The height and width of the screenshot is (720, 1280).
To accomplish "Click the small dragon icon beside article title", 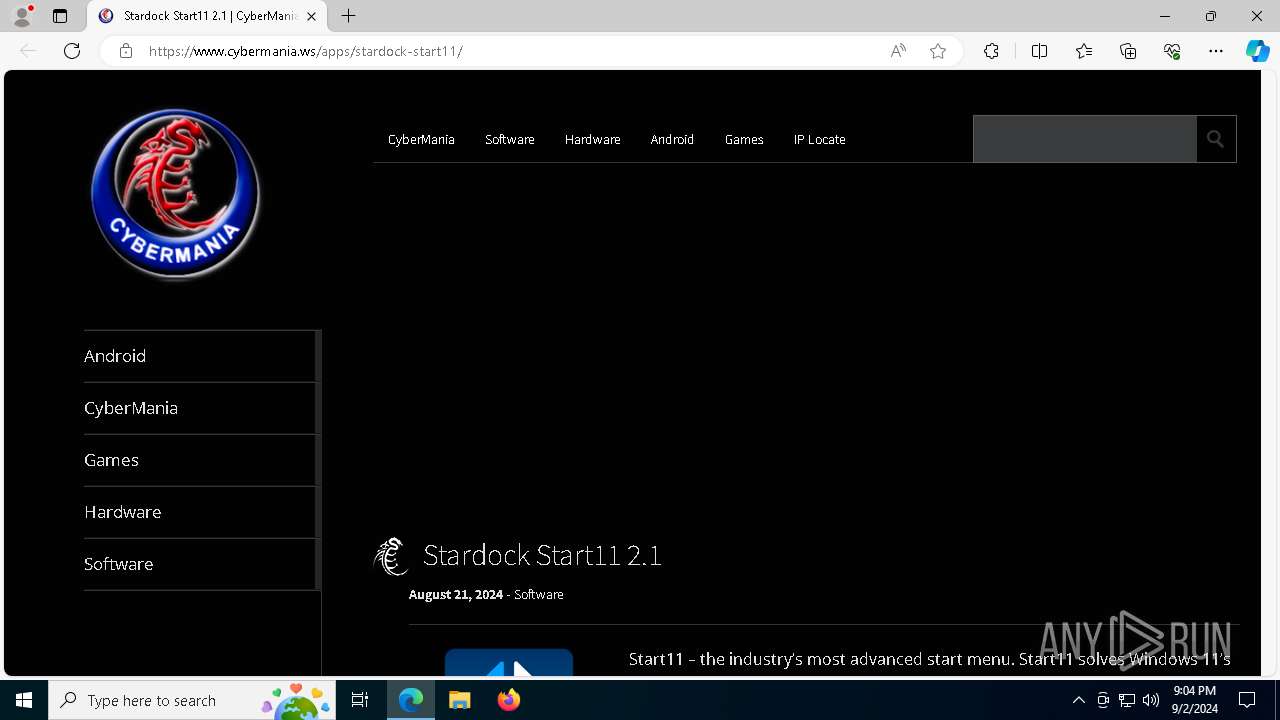I will tap(391, 556).
